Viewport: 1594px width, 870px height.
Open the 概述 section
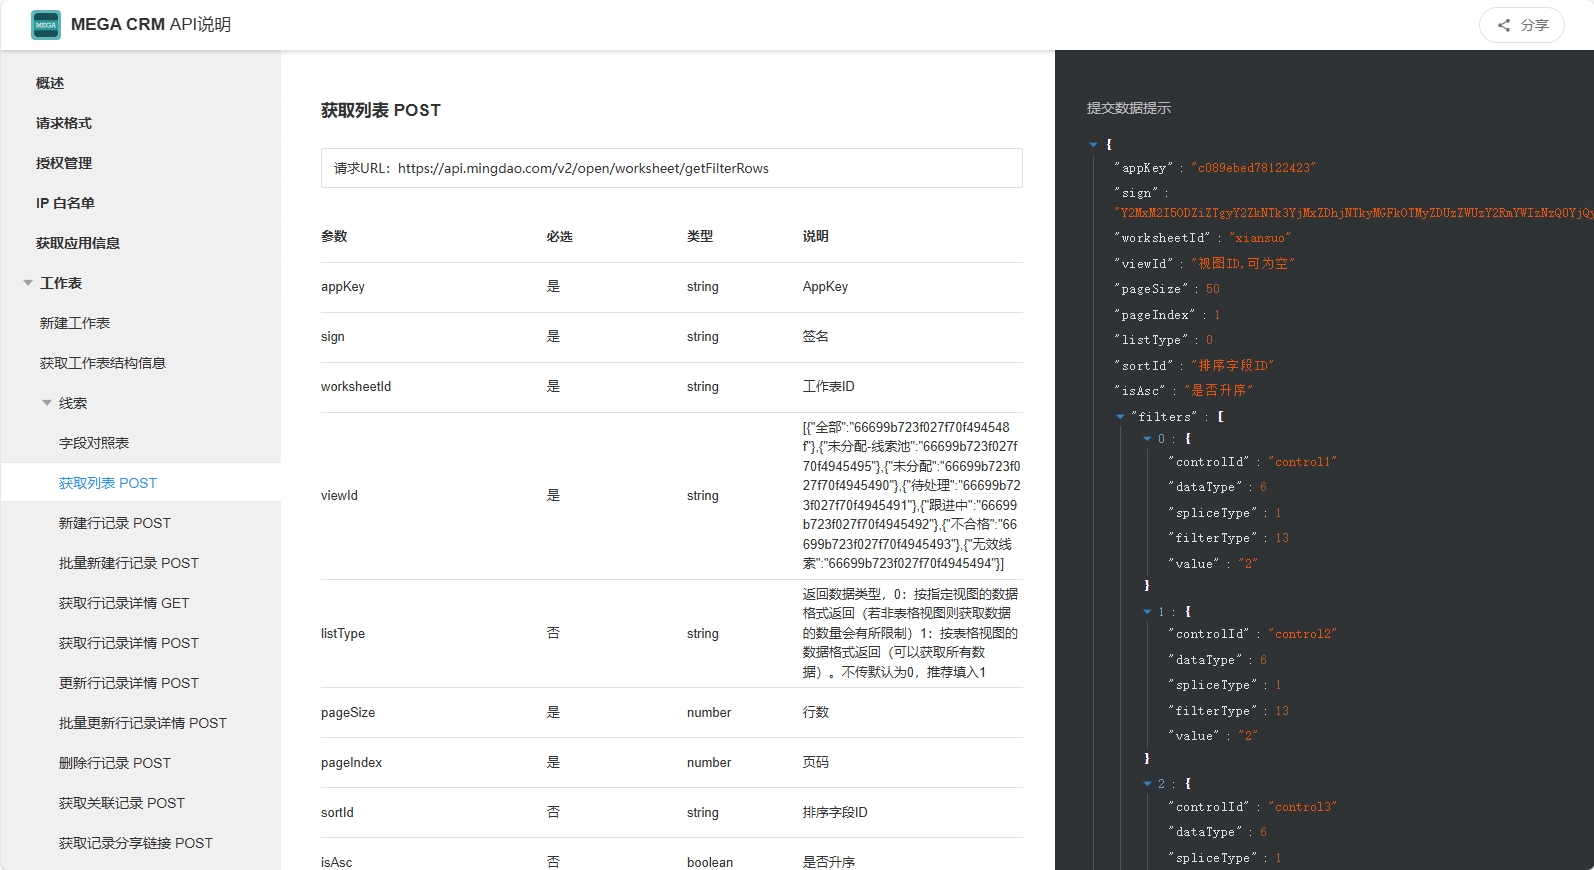(50, 83)
